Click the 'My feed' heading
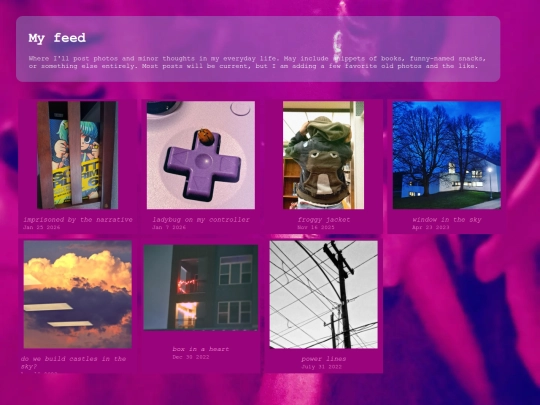The height and width of the screenshot is (405, 540). pyautogui.click(x=57, y=38)
